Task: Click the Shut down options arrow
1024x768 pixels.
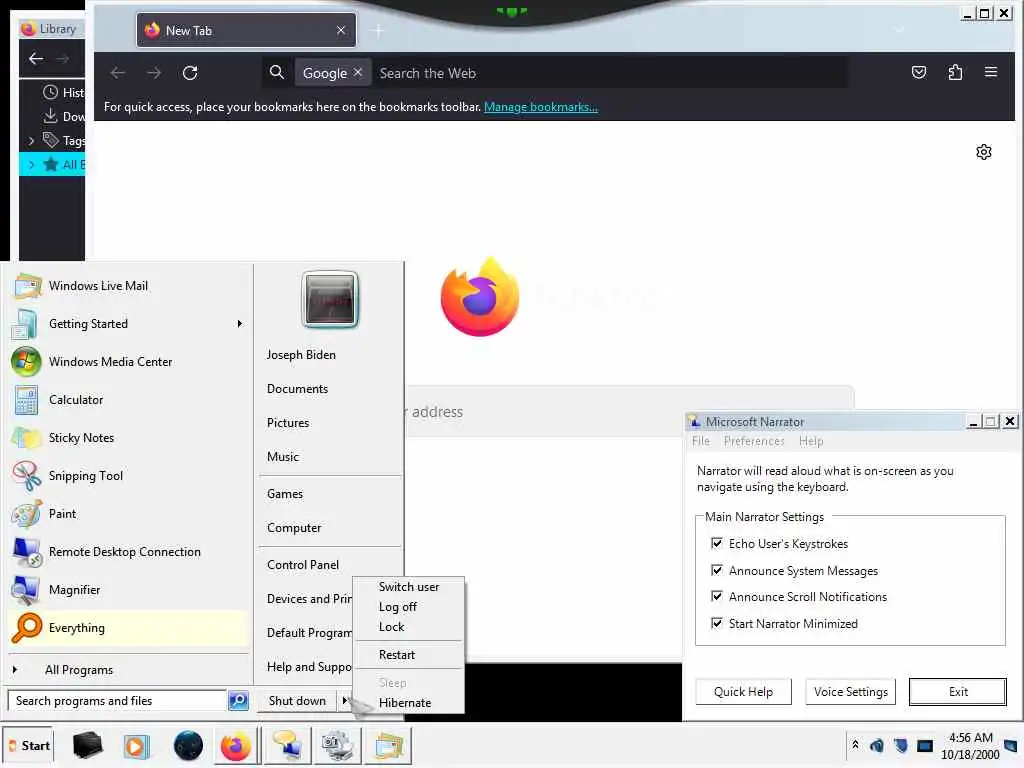Action: (344, 701)
